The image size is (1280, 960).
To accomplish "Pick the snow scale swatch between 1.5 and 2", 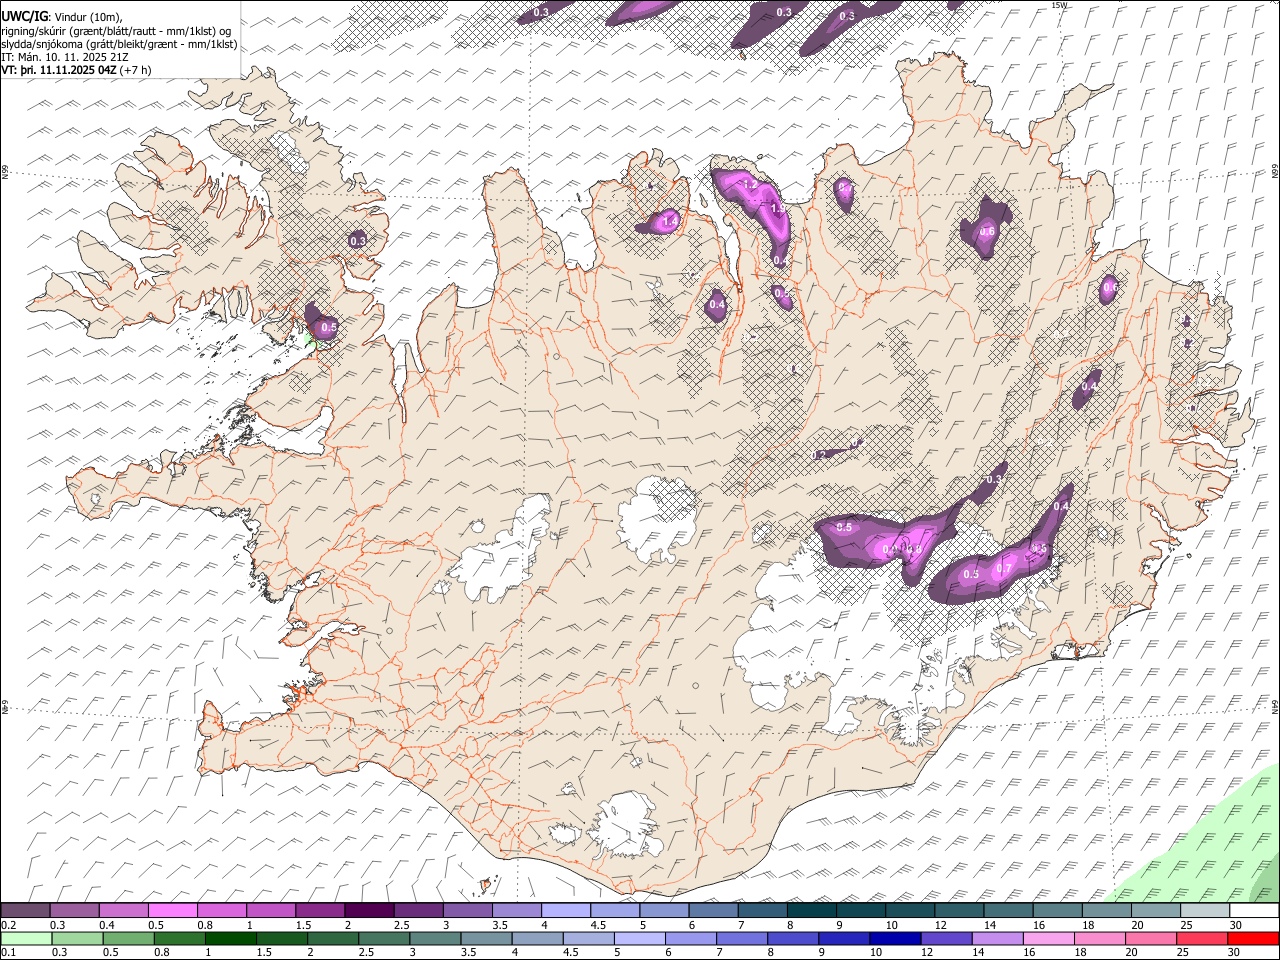I will (319, 911).
